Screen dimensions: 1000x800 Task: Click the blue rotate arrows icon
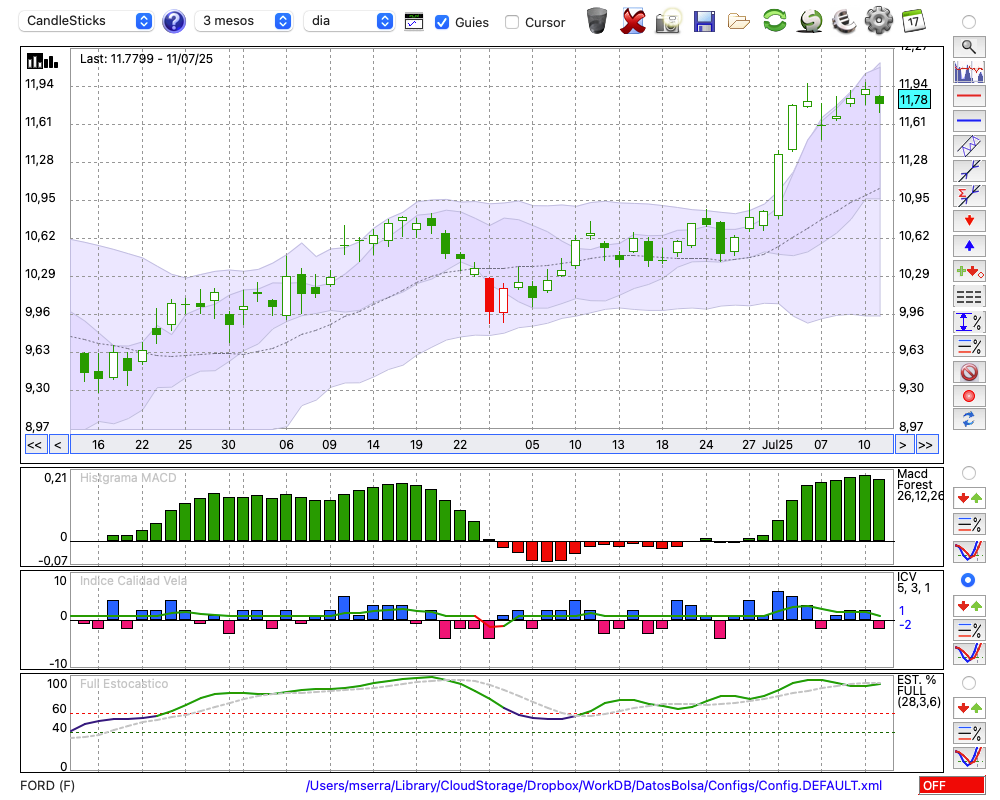tap(969, 420)
